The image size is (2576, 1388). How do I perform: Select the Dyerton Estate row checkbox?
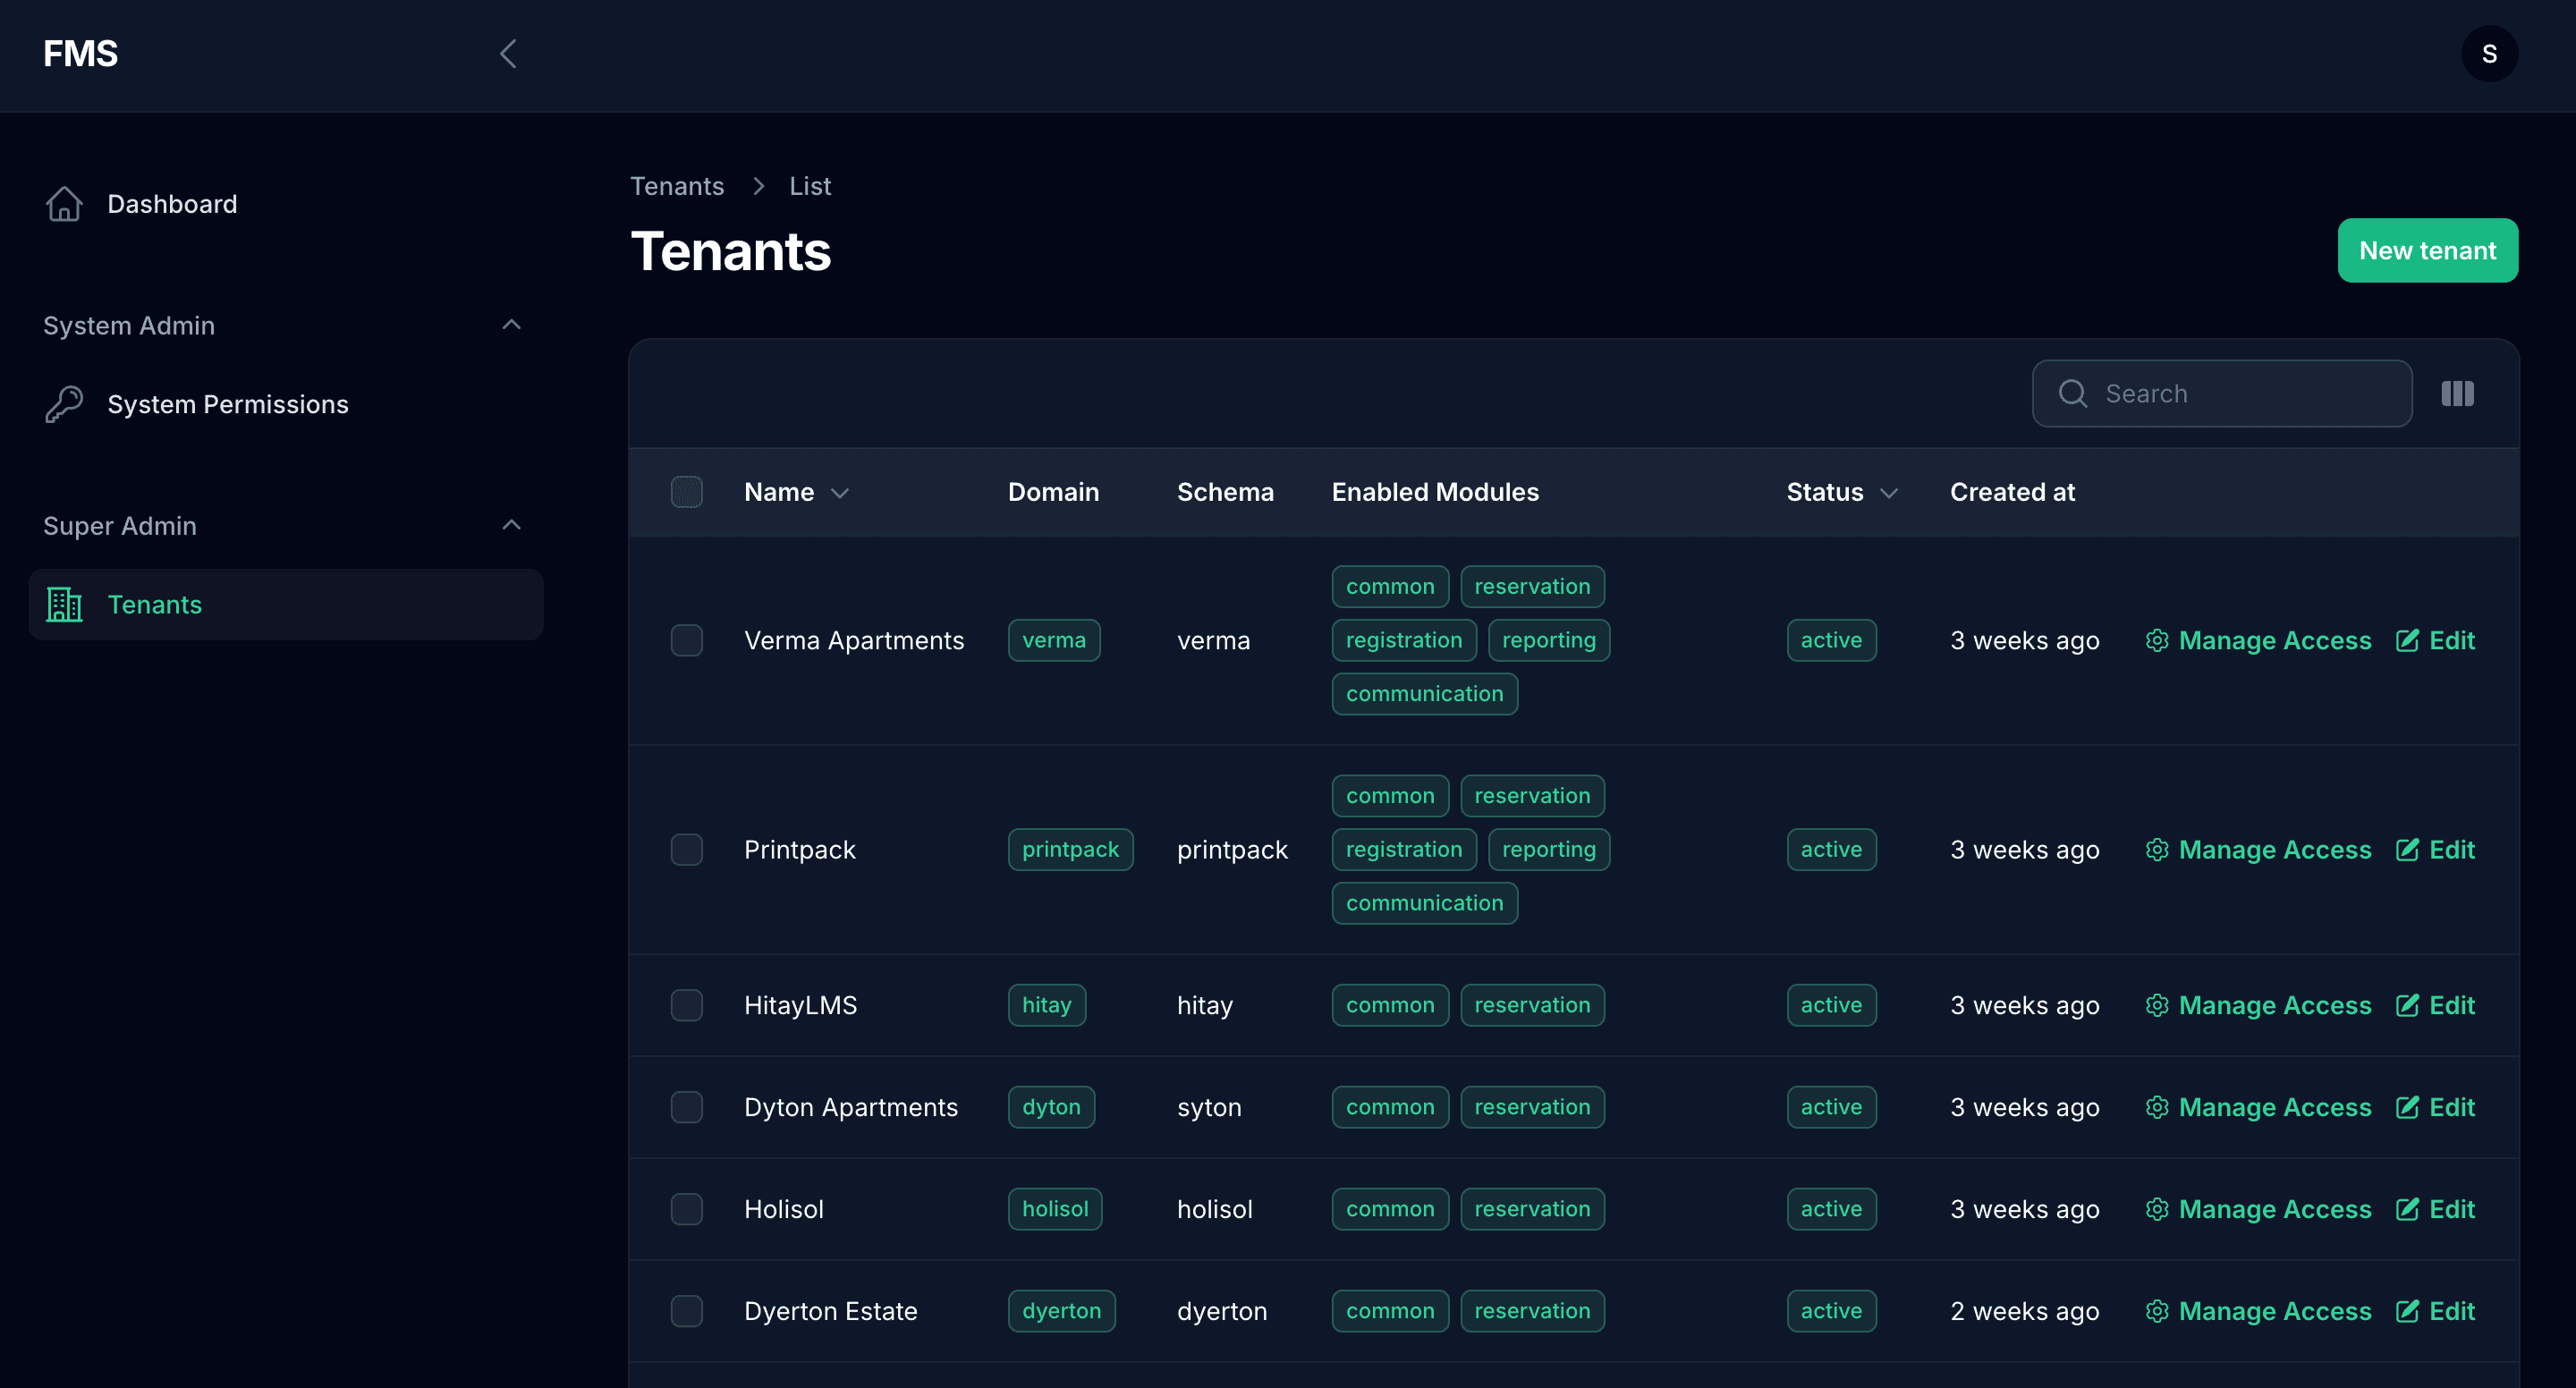pos(687,1310)
